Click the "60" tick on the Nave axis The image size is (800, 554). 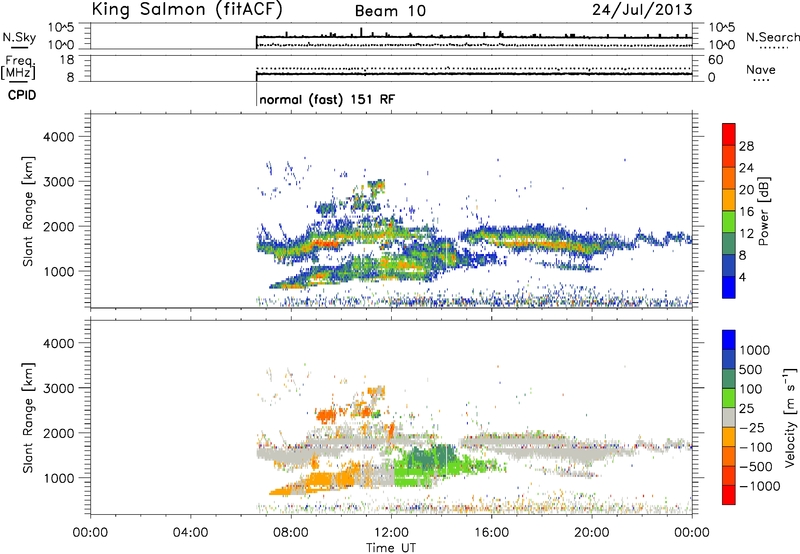[x=715, y=60]
